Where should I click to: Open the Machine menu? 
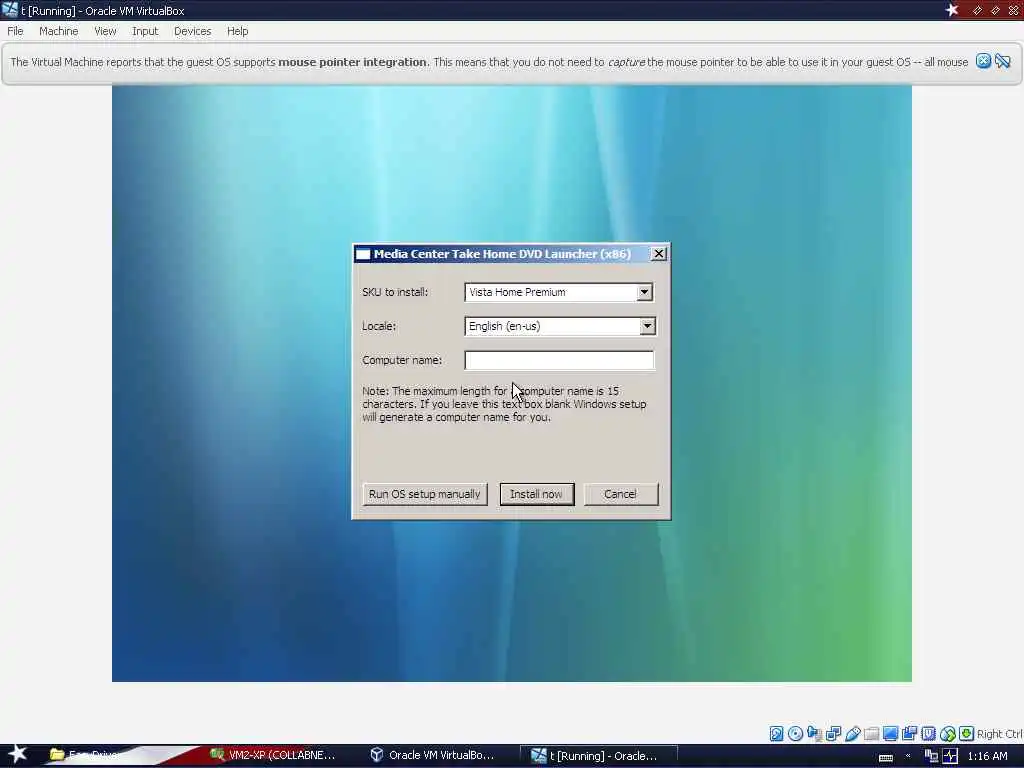pyautogui.click(x=58, y=31)
